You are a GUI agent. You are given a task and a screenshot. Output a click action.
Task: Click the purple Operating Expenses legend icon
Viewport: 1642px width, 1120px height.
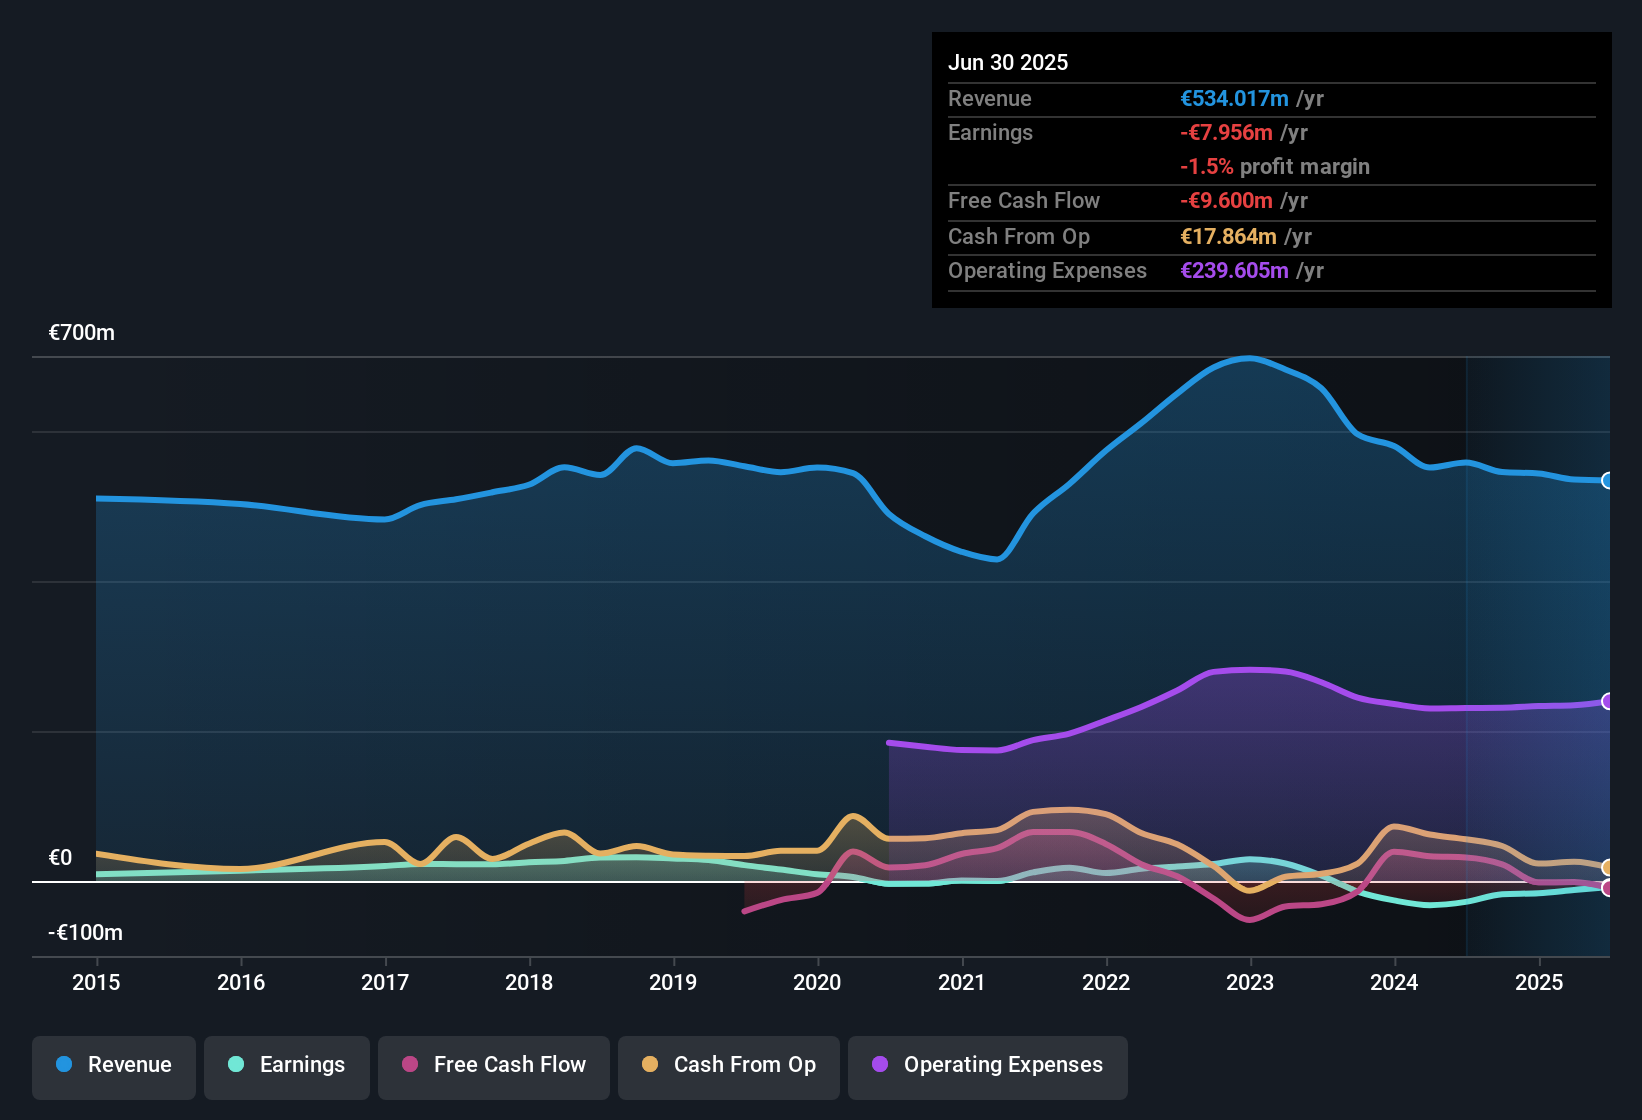click(x=879, y=1065)
